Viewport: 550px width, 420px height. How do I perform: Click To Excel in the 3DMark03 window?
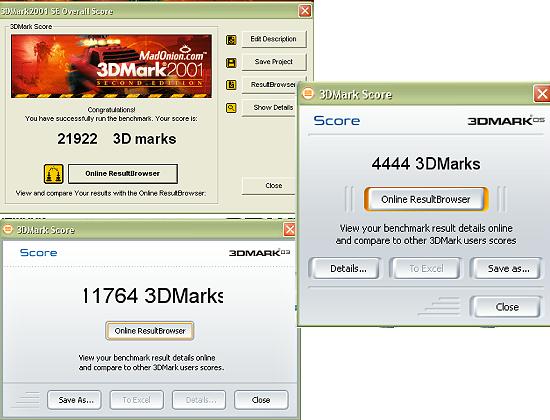(137, 400)
